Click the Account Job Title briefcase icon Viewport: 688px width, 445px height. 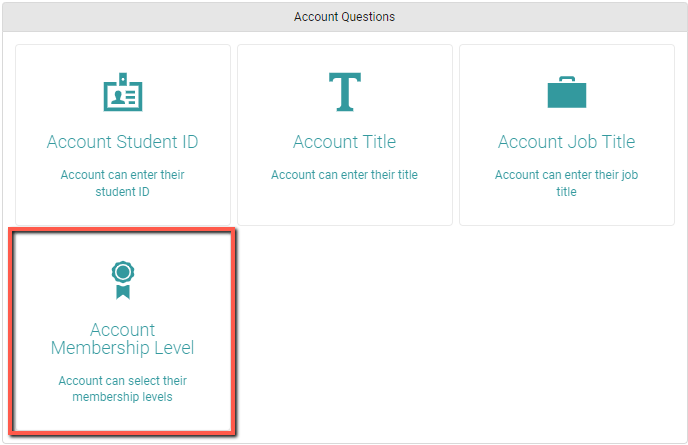pos(566,92)
